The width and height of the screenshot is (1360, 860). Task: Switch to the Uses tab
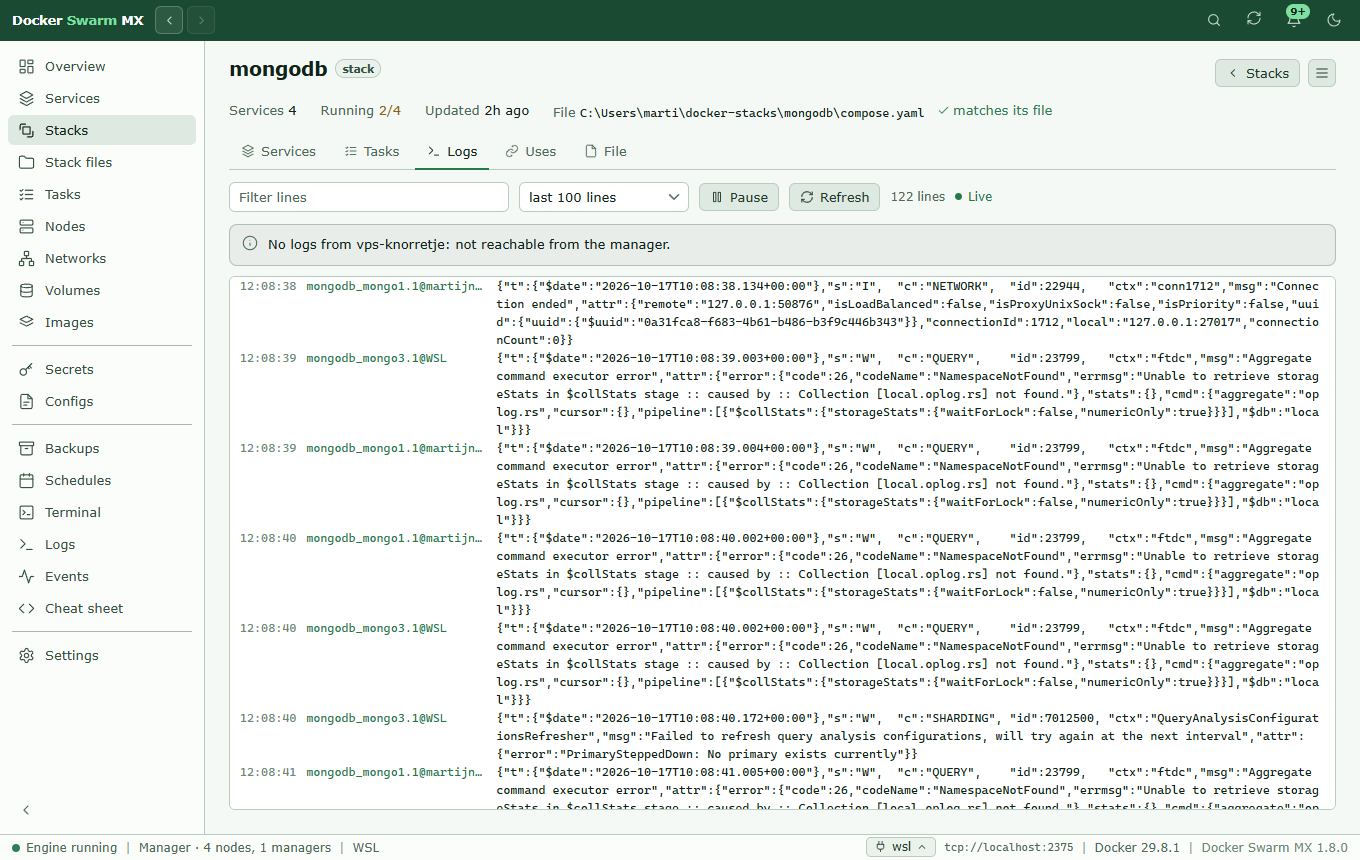[x=530, y=151]
